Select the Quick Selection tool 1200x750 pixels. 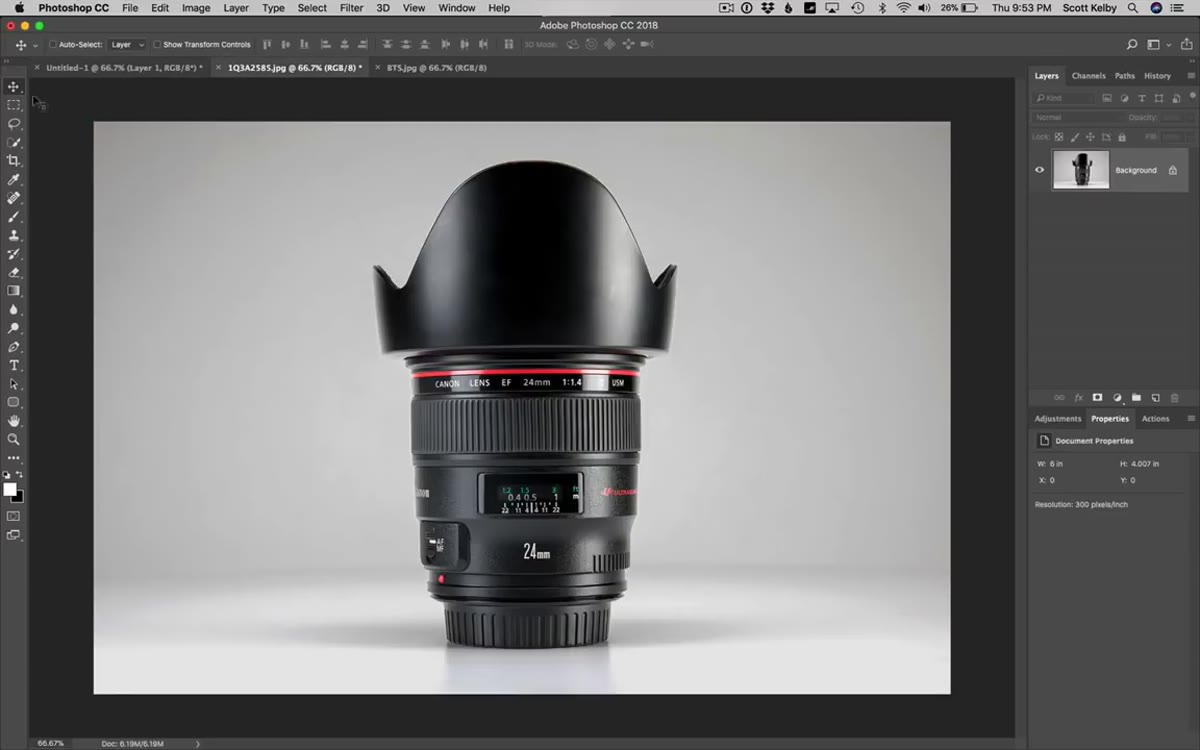click(x=13, y=142)
